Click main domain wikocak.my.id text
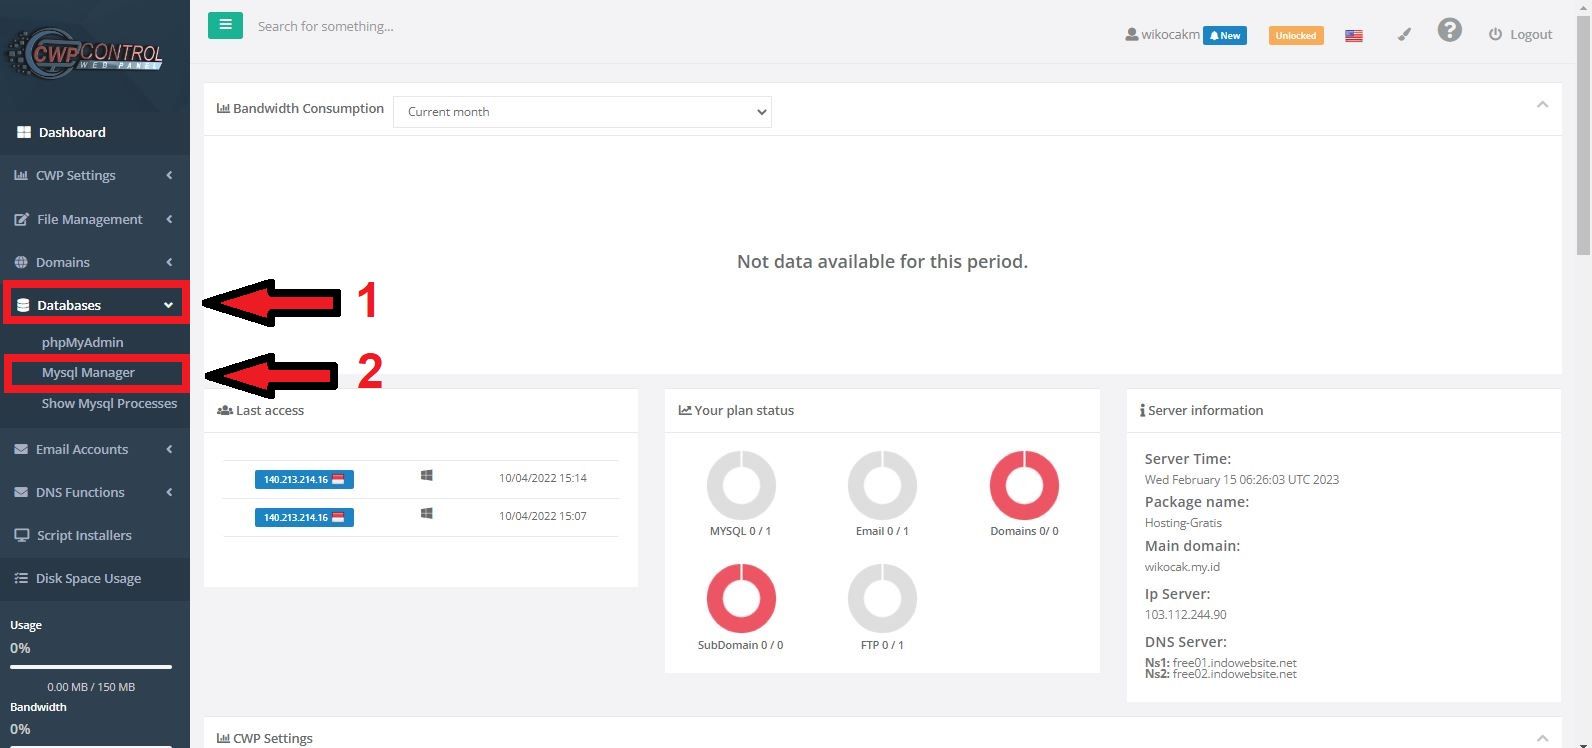The width and height of the screenshot is (1592, 748). pyautogui.click(x=1182, y=567)
